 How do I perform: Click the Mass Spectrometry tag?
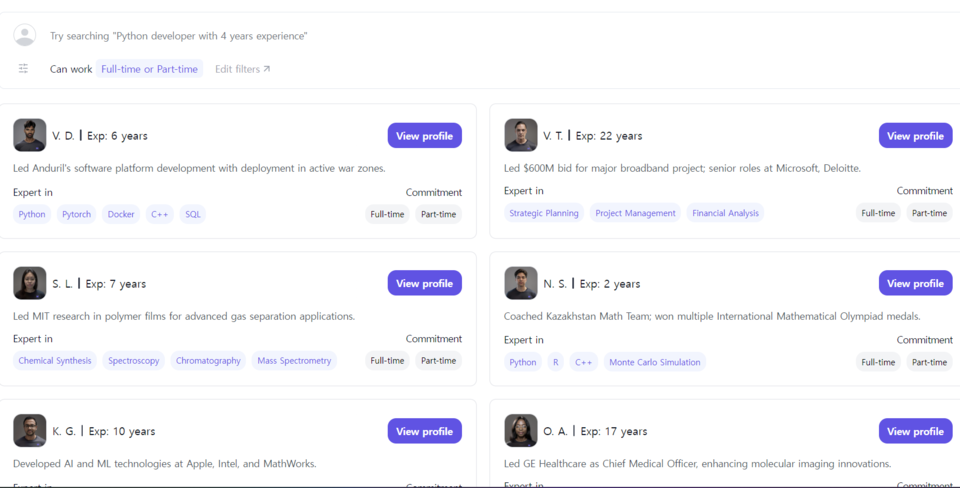tap(294, 361)
